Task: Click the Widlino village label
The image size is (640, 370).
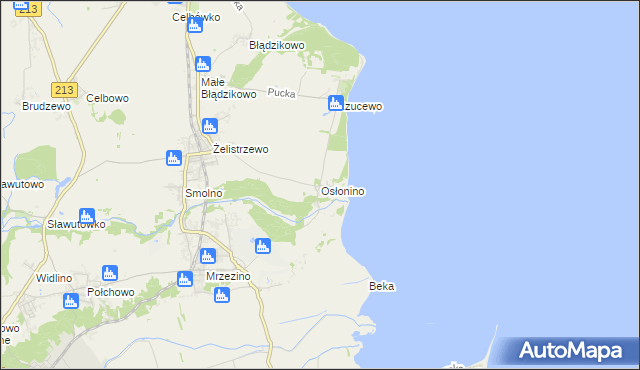Action: tap(54, 279)
